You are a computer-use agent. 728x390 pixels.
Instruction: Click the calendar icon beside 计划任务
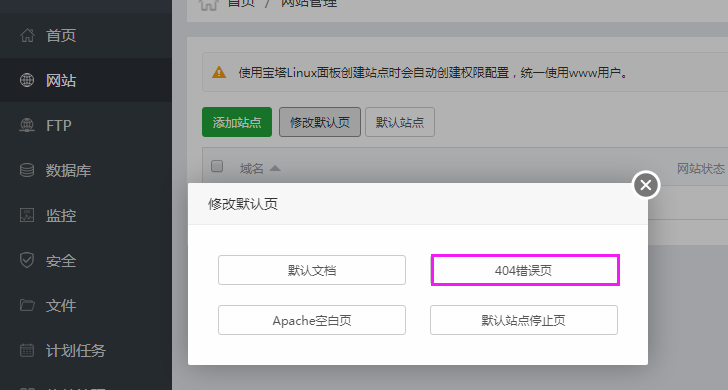(27, 351)
